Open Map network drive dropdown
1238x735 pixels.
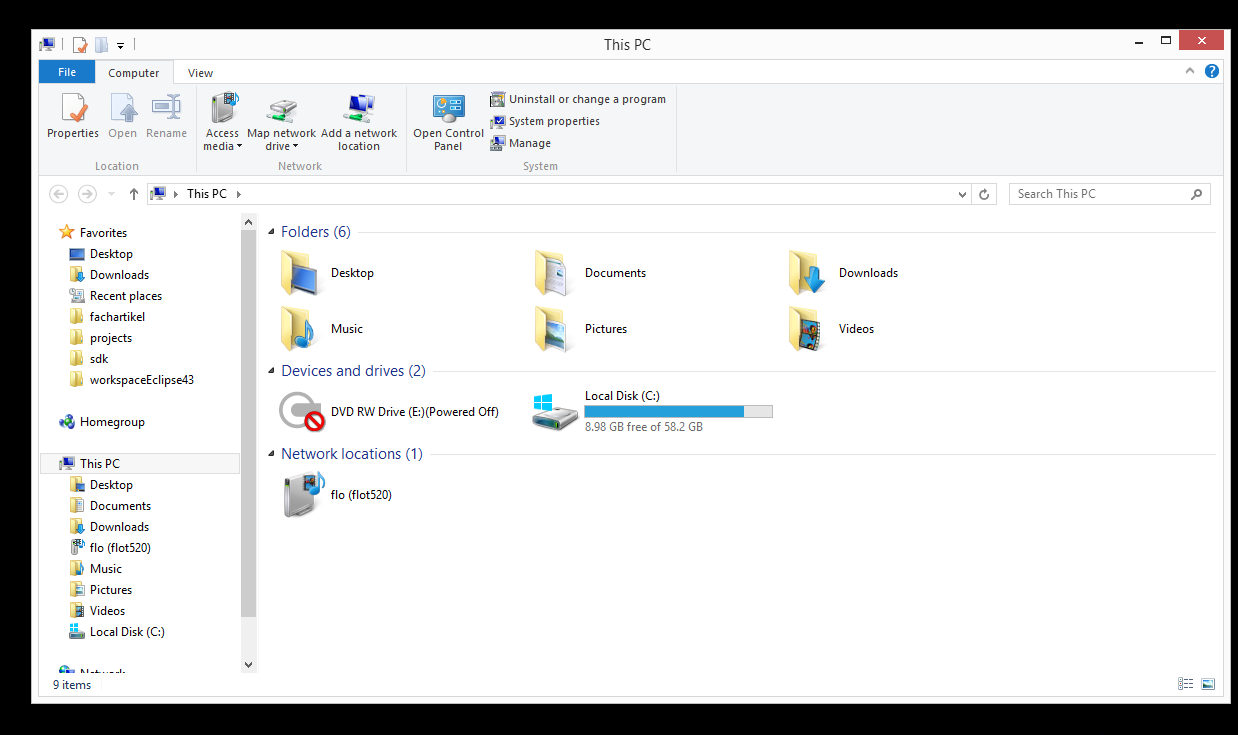click(x=281, y=122)
